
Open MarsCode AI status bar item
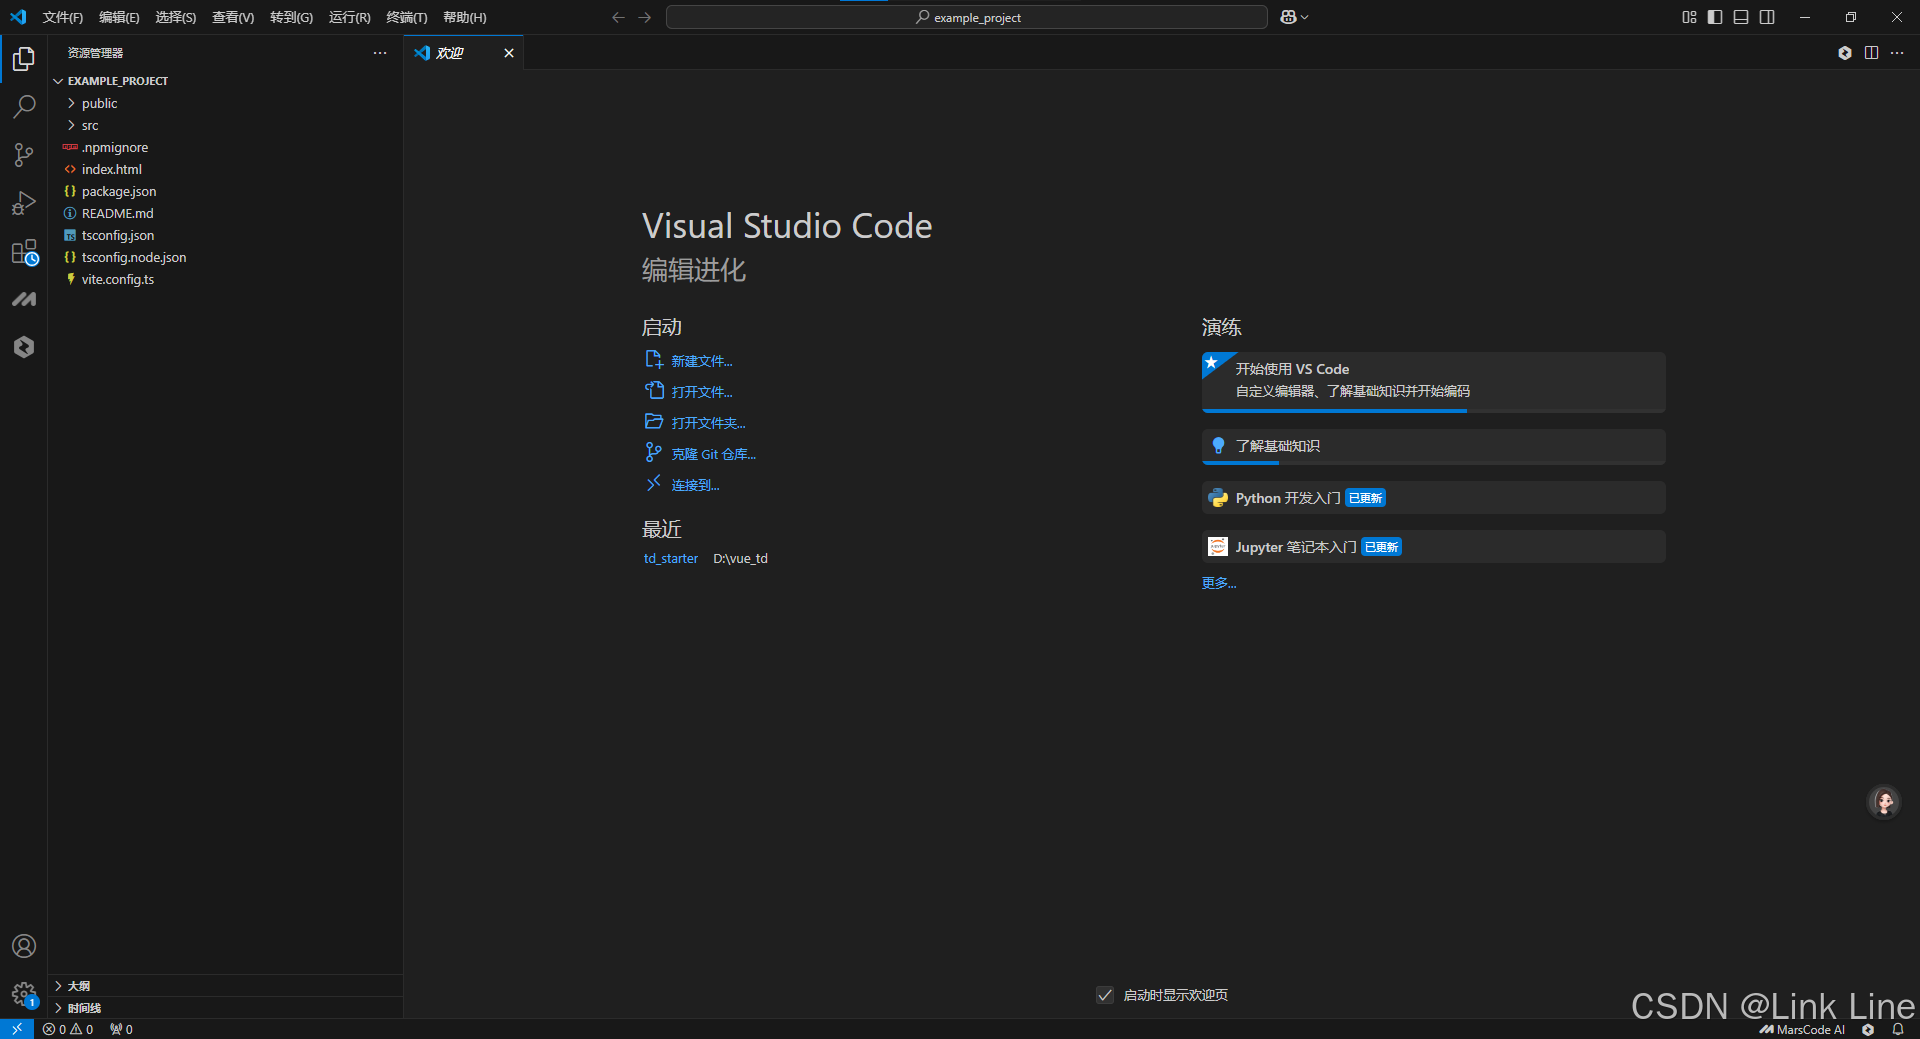1802,1029
